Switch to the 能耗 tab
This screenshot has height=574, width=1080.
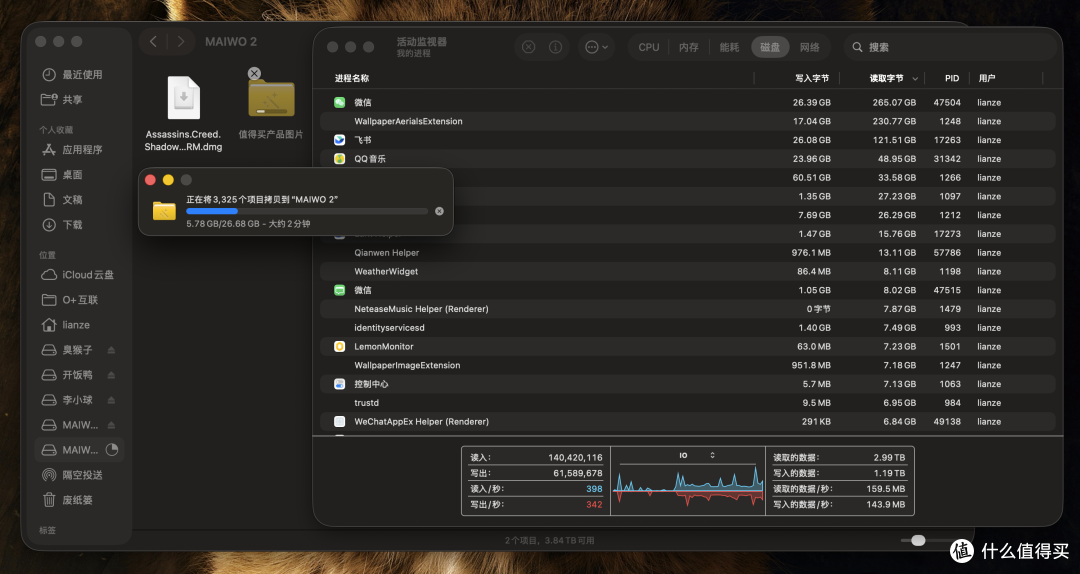pyautogui.click(x=729, y=47)
